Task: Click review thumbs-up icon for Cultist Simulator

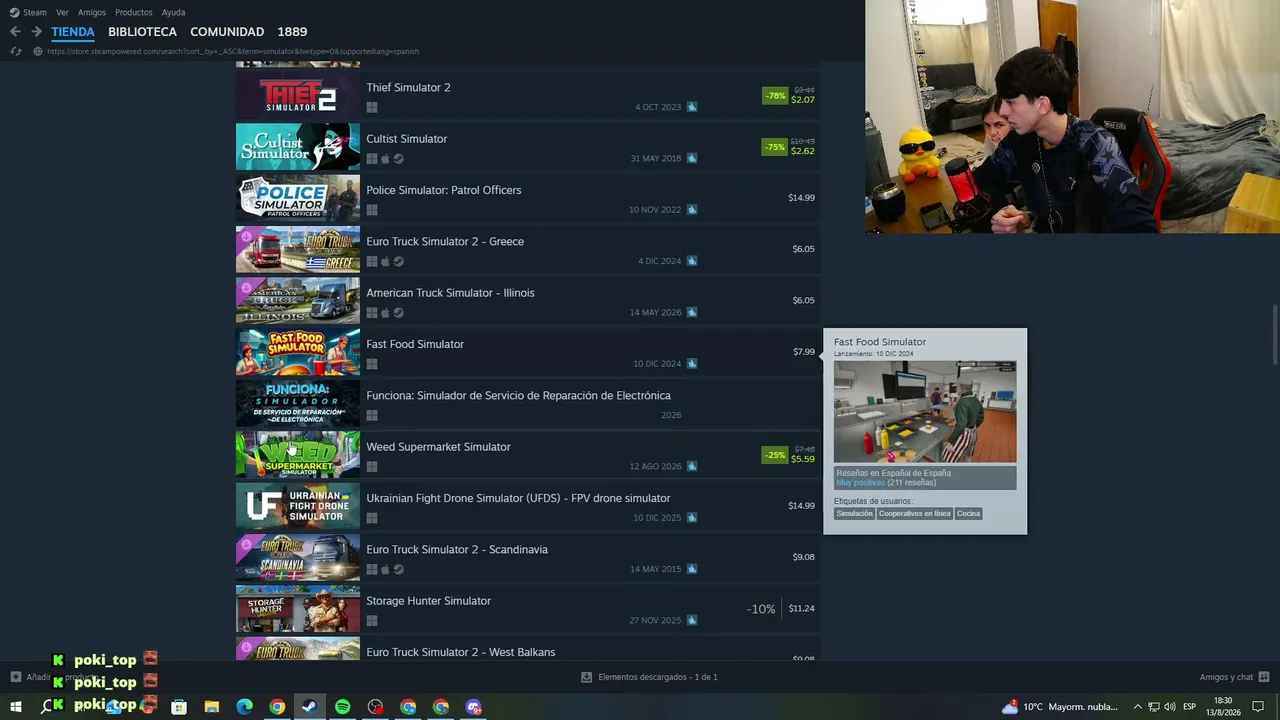Action: pyautogui.click(x=692, y=158)
